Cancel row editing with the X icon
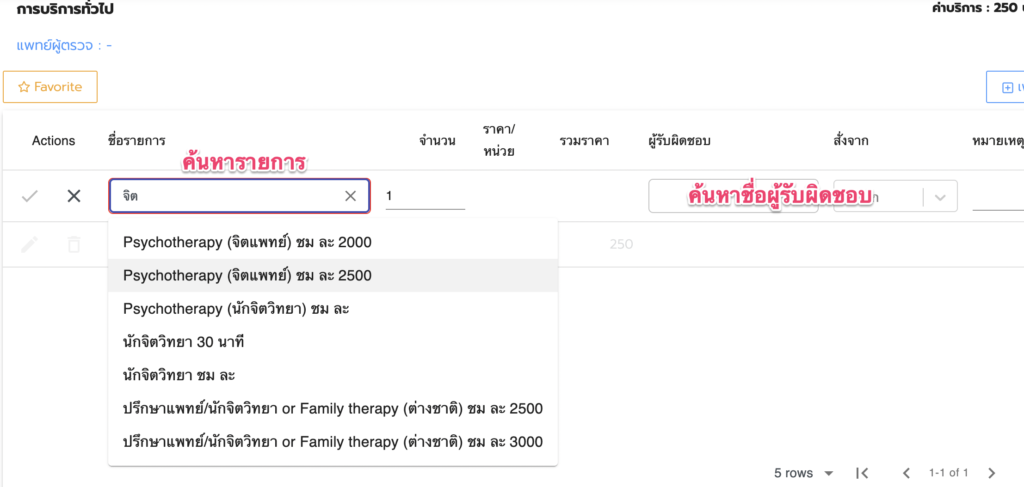This screenshot has width=1024, height=487. click(74, 196)
